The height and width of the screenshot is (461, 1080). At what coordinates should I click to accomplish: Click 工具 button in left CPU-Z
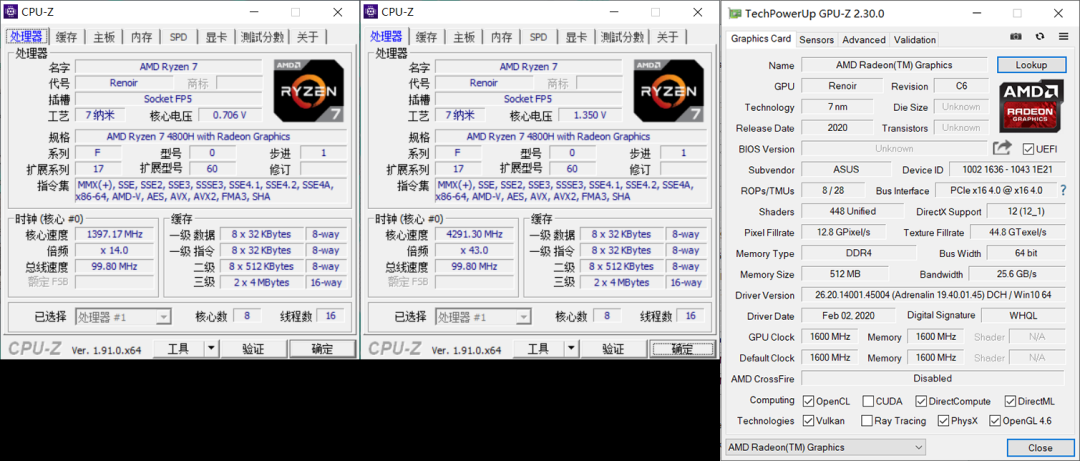coord(178,349)
